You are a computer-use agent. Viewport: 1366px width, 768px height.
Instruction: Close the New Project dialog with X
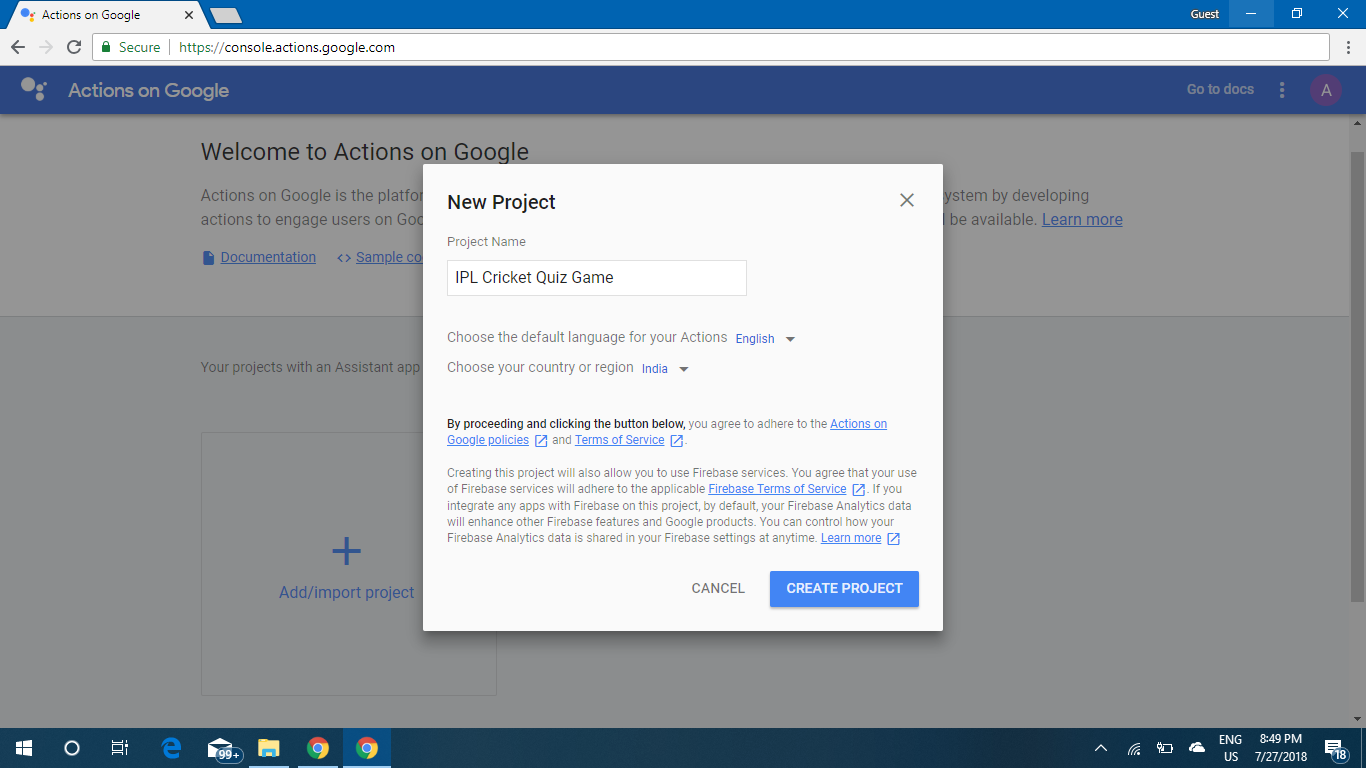(x=907, y=200)
